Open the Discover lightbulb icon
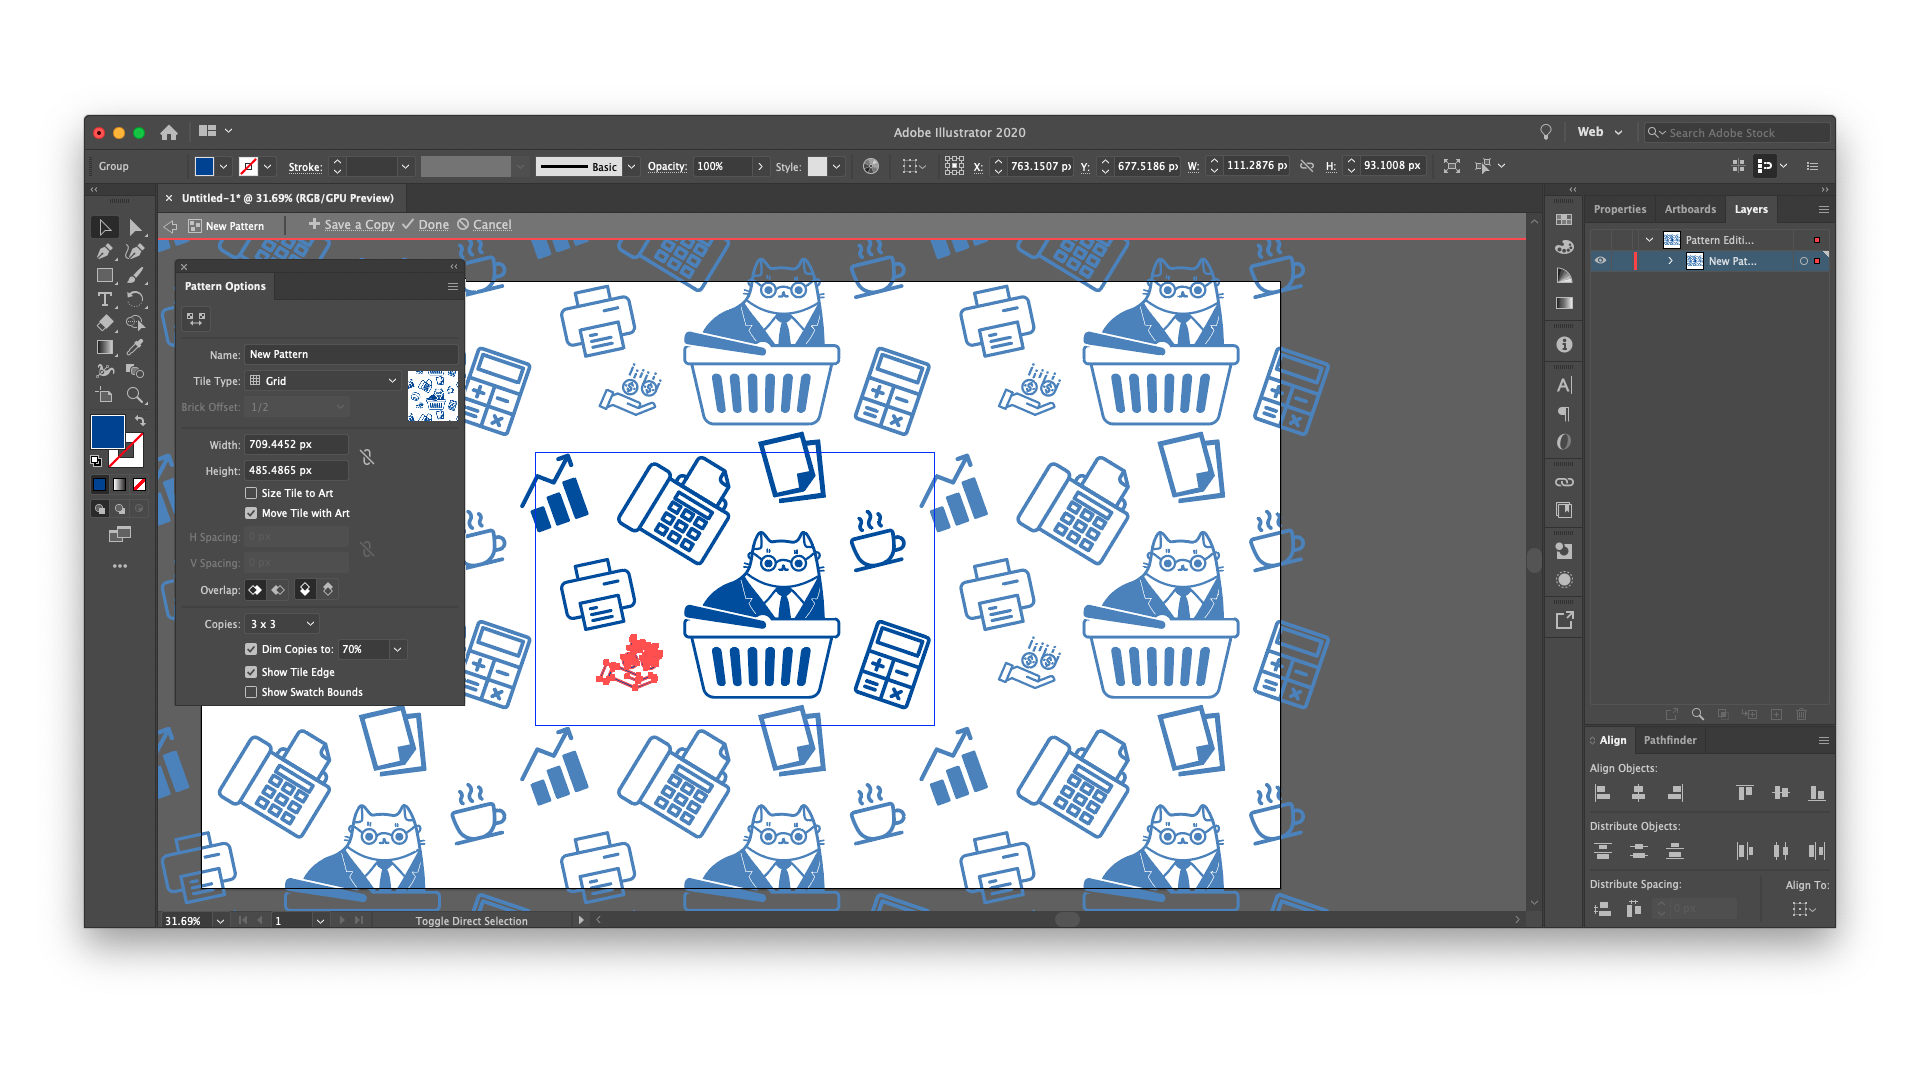 tap(1546, 132)
